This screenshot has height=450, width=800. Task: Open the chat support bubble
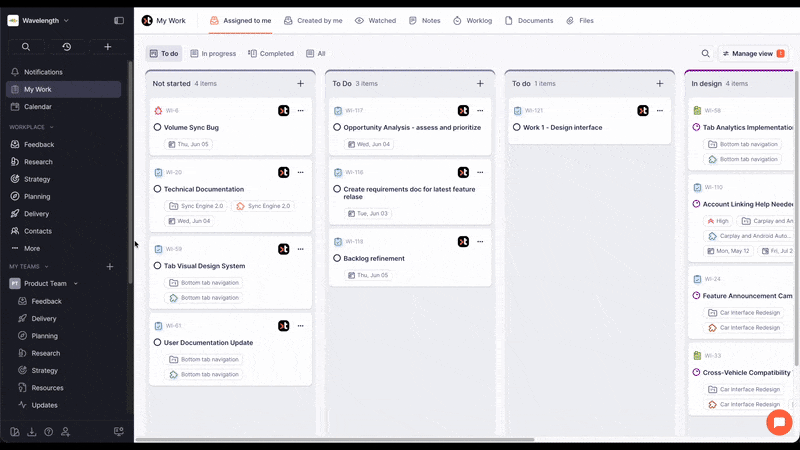[x=779, y=422]
